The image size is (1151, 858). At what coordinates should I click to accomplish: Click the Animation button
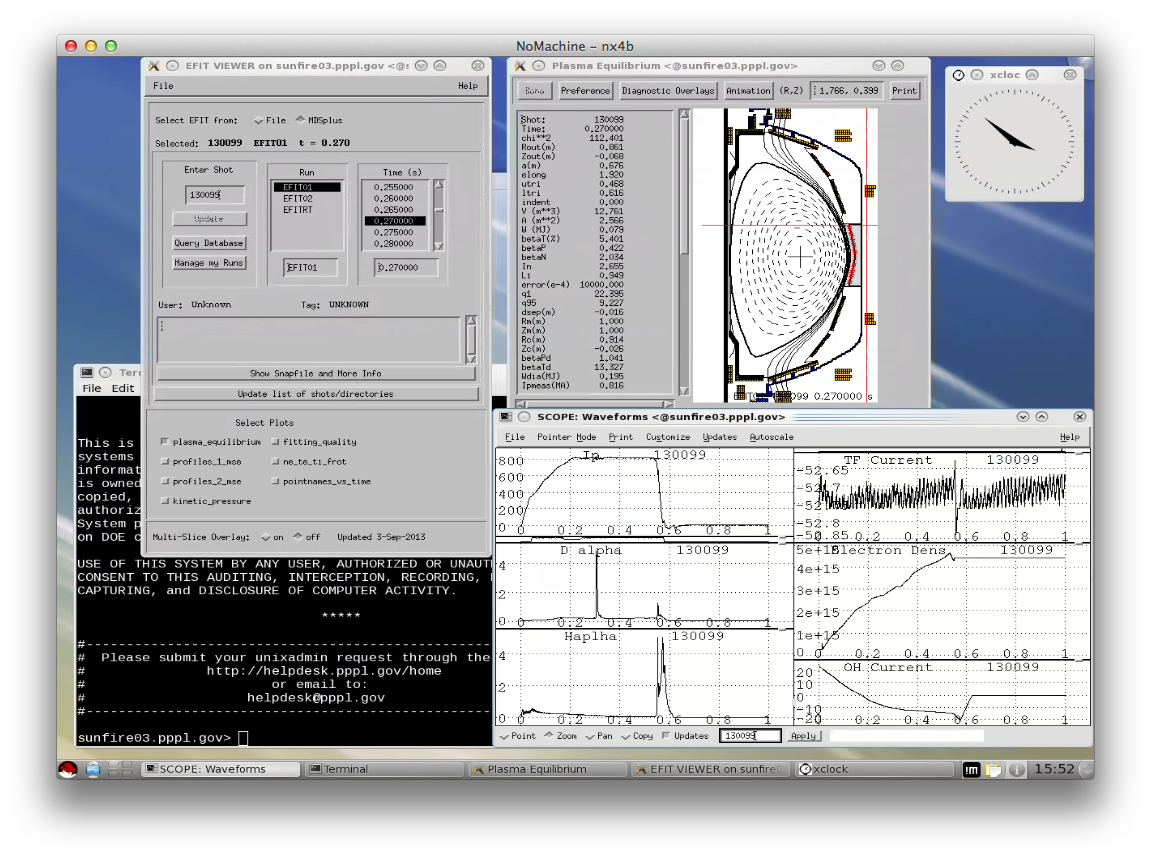[x=748, y=91]
